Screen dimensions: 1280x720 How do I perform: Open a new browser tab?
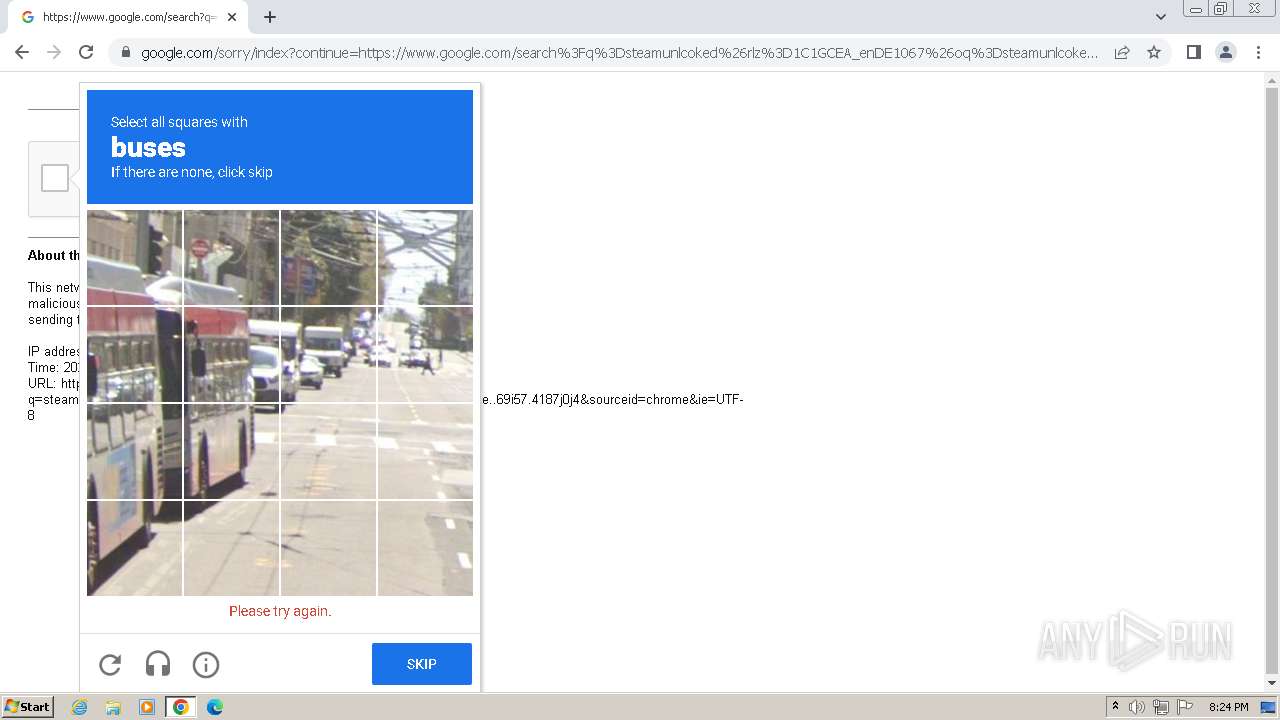270,17
